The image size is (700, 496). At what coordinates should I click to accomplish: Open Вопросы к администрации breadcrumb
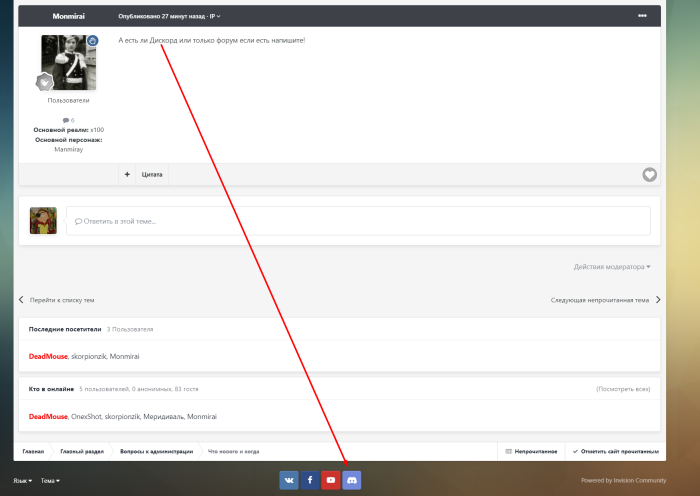tap(156, 451)
